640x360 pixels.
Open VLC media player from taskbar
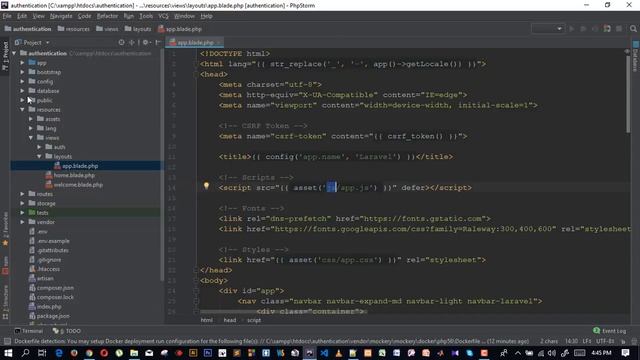click(x=339, y=353)
